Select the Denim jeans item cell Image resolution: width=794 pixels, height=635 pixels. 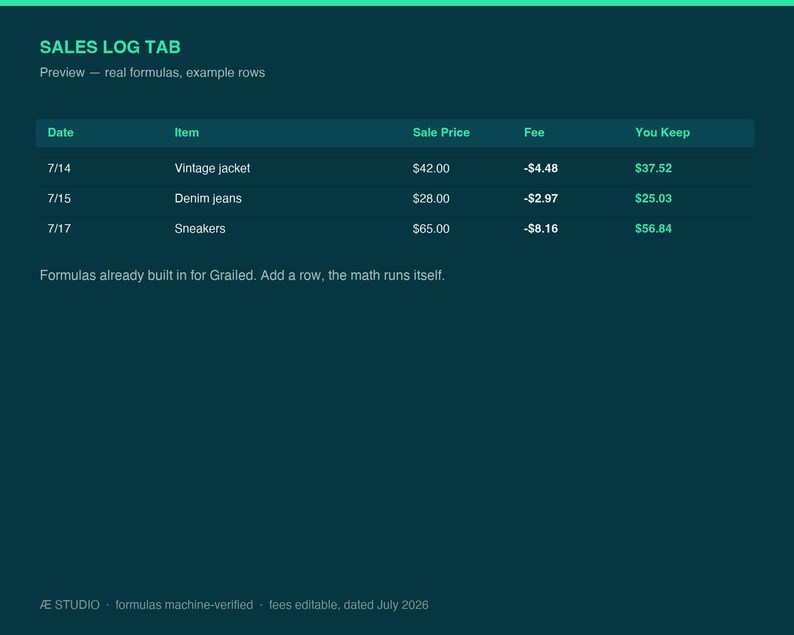pos(208,199)
